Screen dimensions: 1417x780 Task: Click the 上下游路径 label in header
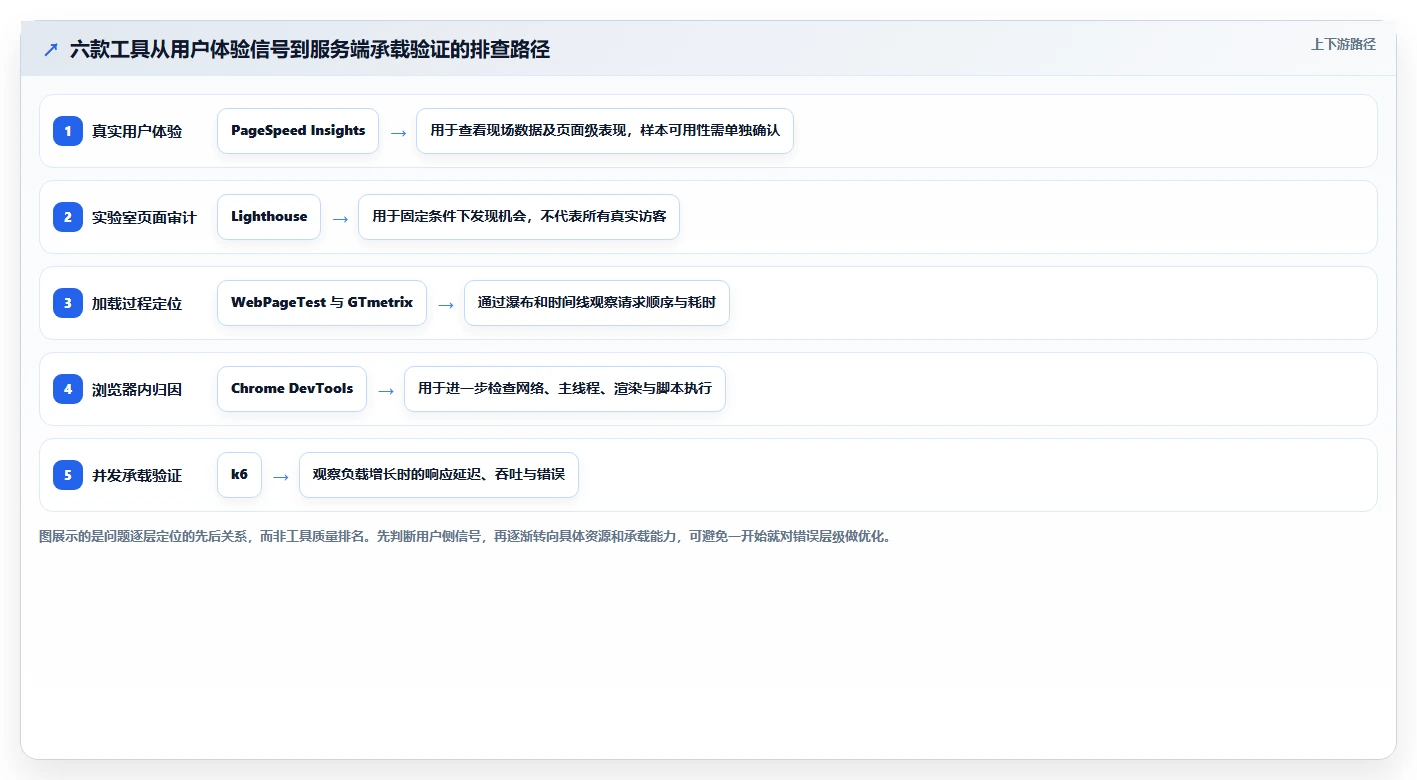pyautogui.click(x=1343, y=44)
